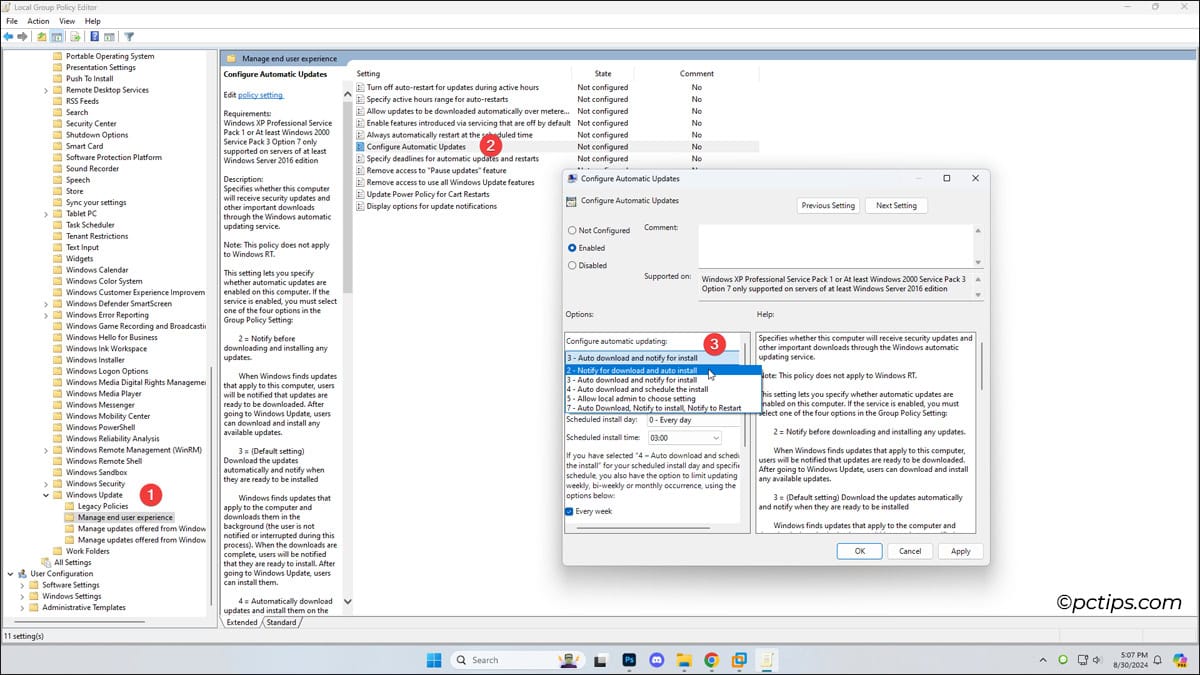Click the Back navigation arrow in the toolbar
The height and width of the screenshot is (675, 1200).
pyautogui.click(x=7, y=35)
